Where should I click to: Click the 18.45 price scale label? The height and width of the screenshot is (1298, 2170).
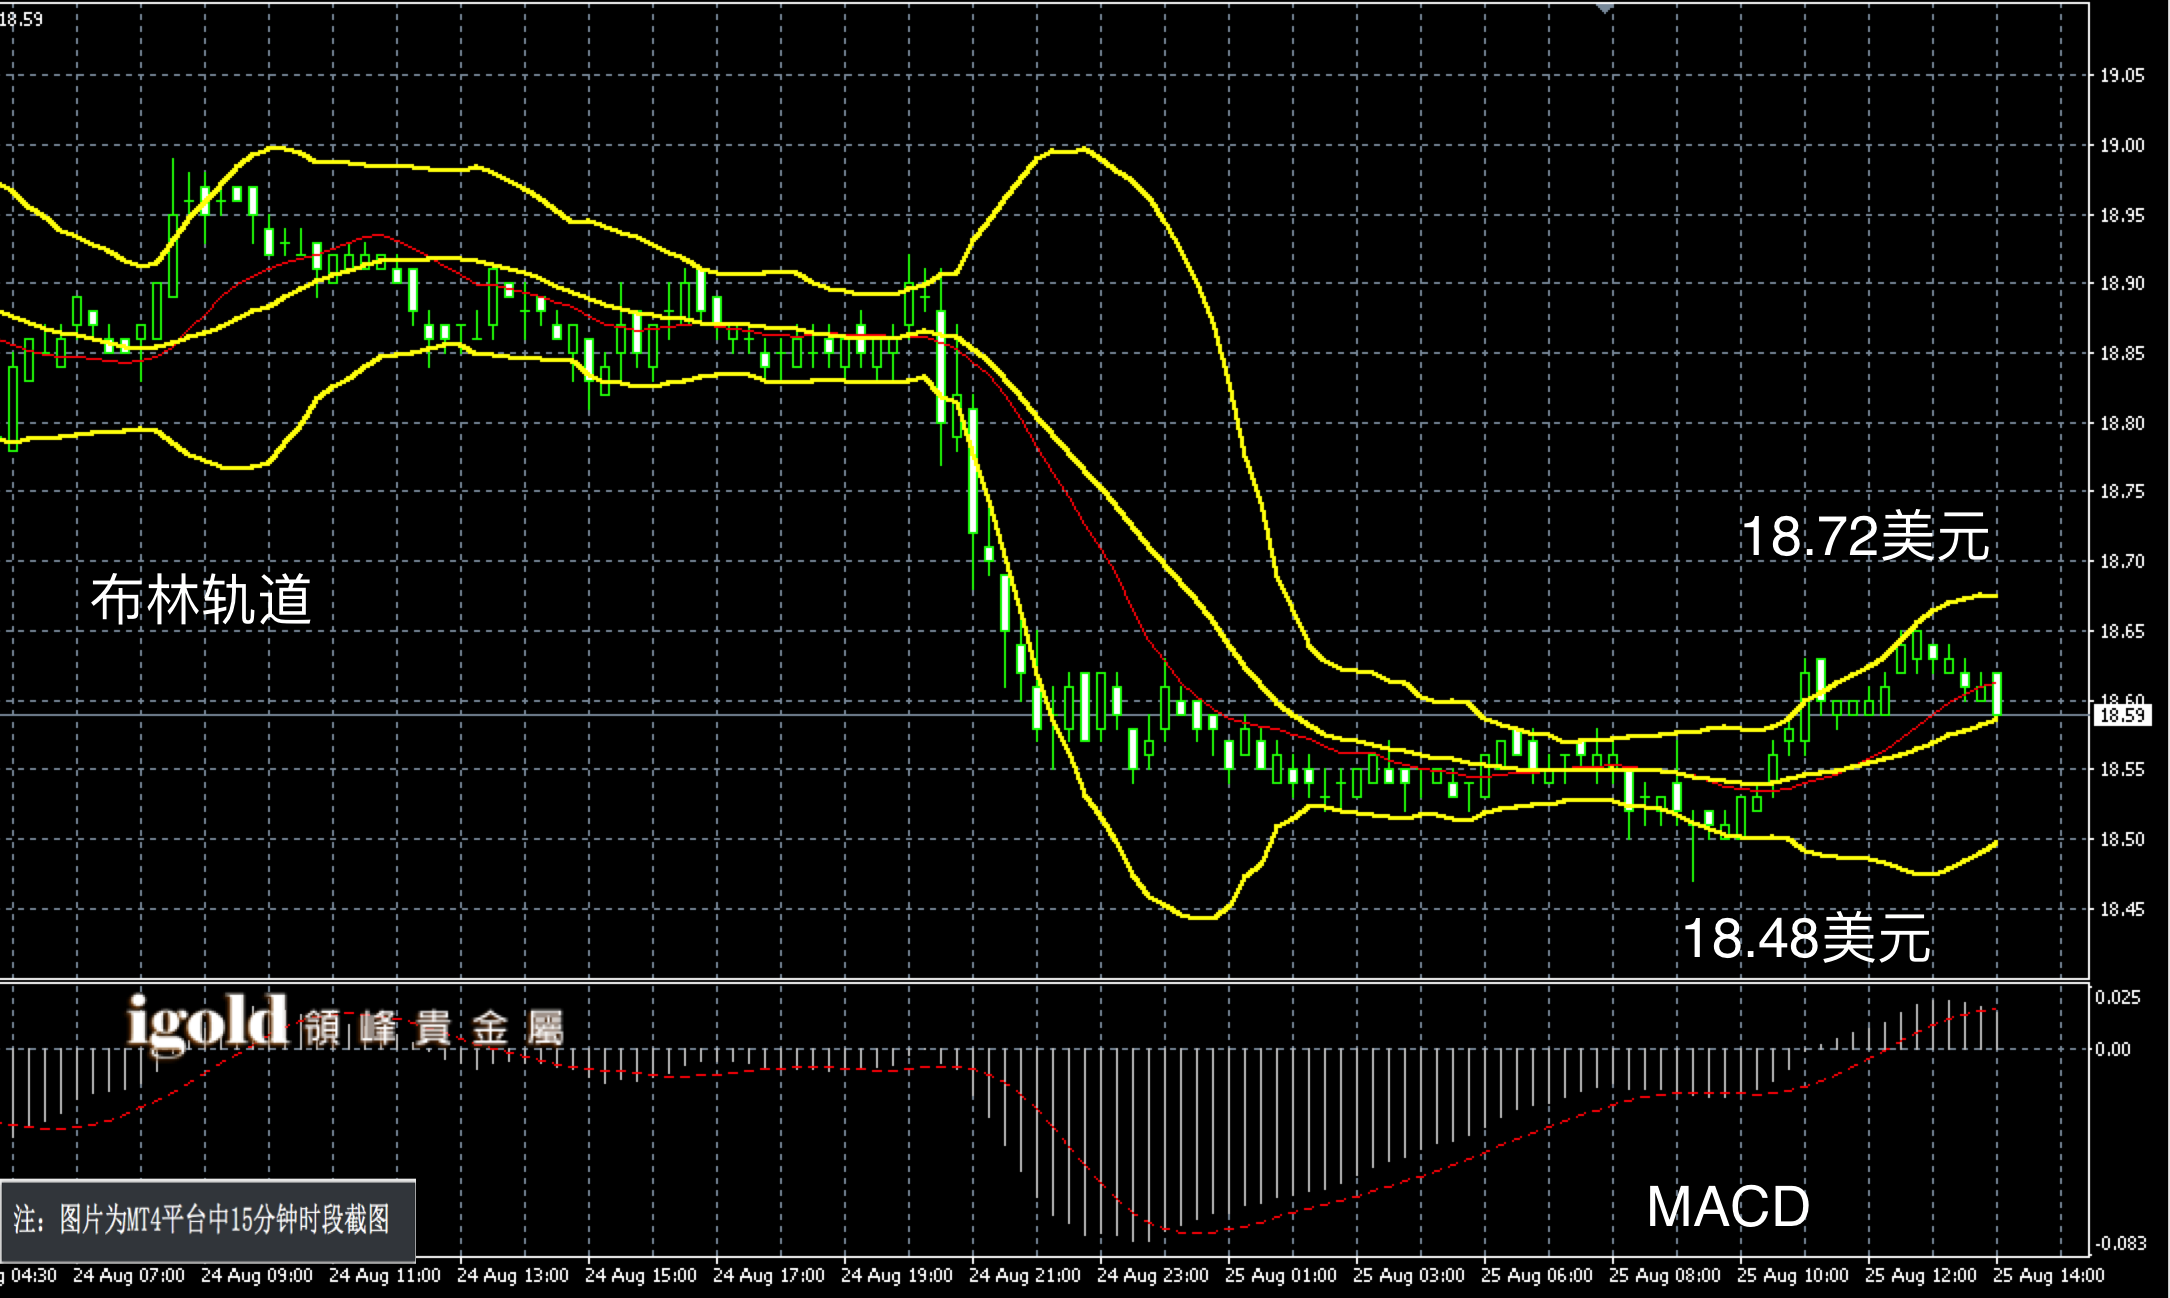pyautogui.click(x=2121, y=909)
